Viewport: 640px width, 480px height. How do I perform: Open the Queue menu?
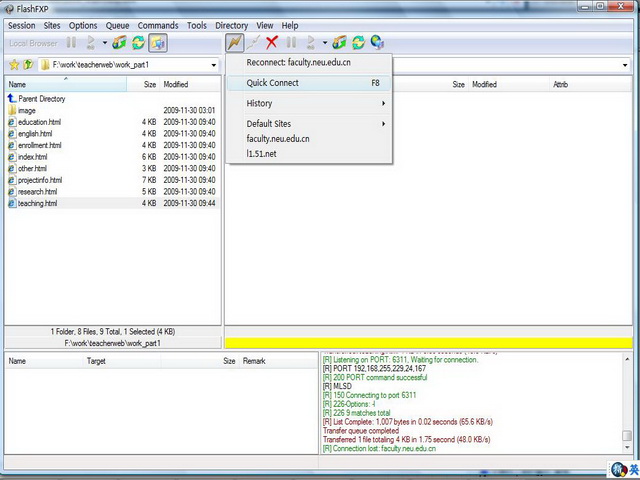point(117,25)
